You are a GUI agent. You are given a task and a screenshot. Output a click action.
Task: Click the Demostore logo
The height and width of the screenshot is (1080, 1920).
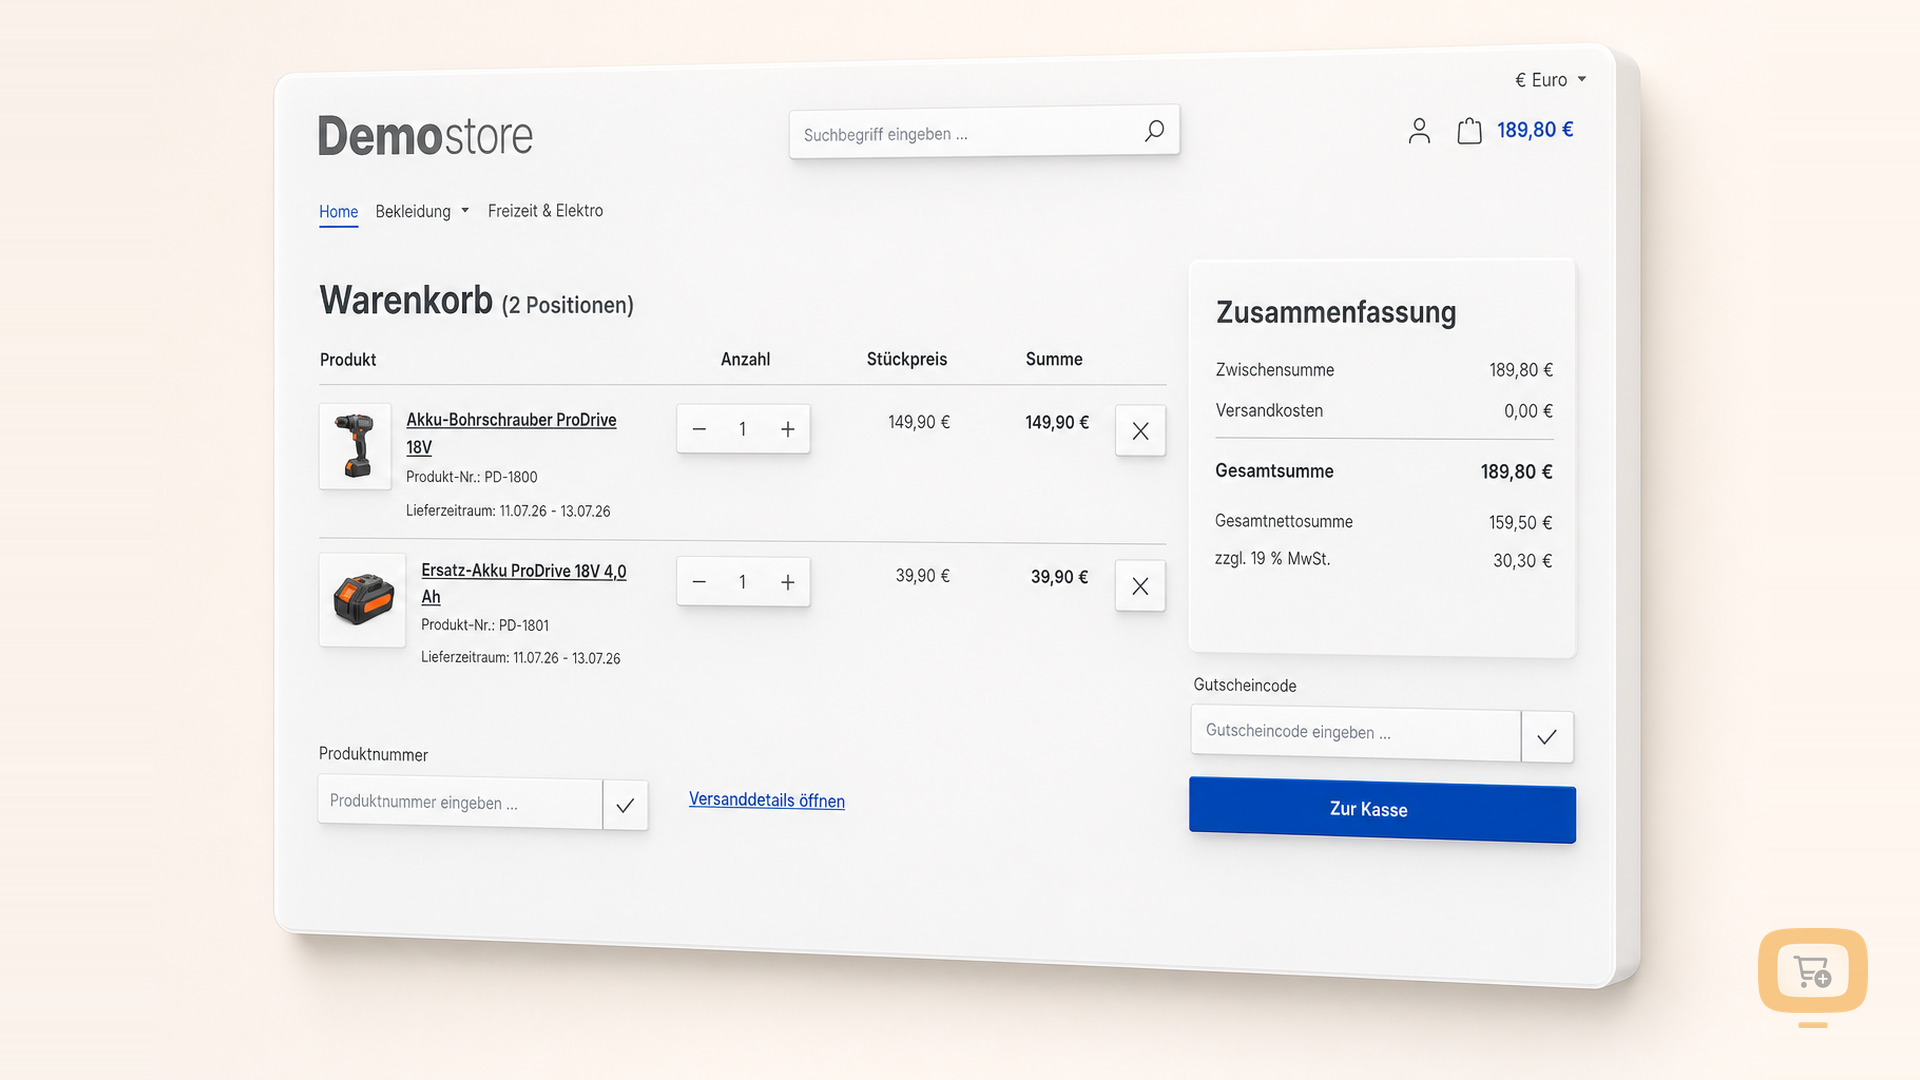[425, 136]
